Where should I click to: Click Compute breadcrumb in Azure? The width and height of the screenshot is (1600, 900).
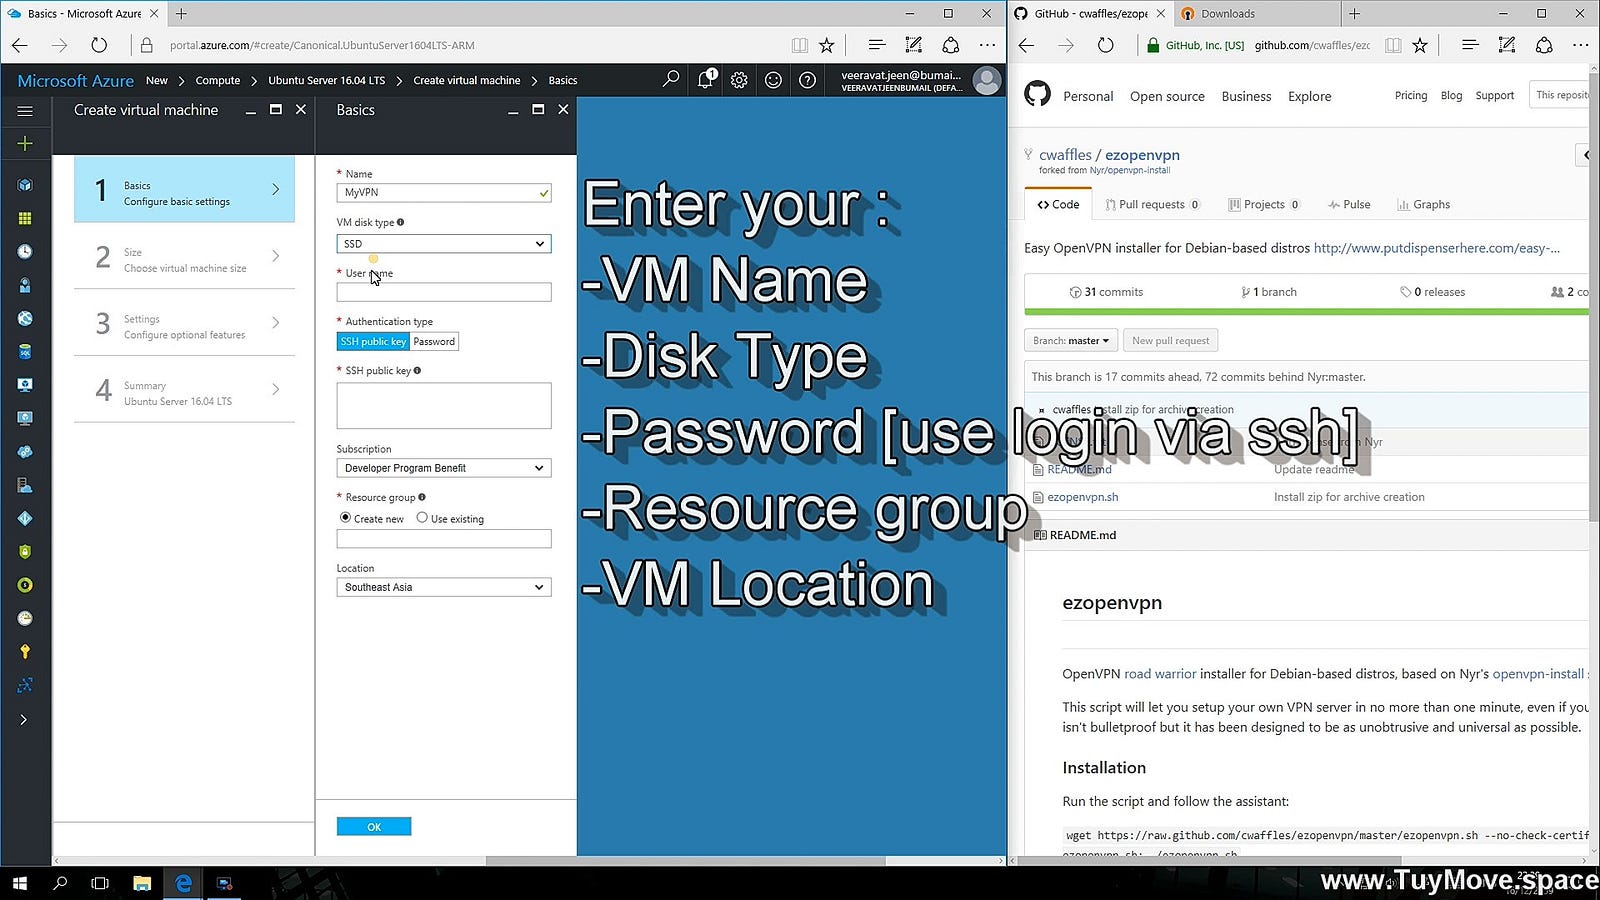pos(218,80)
